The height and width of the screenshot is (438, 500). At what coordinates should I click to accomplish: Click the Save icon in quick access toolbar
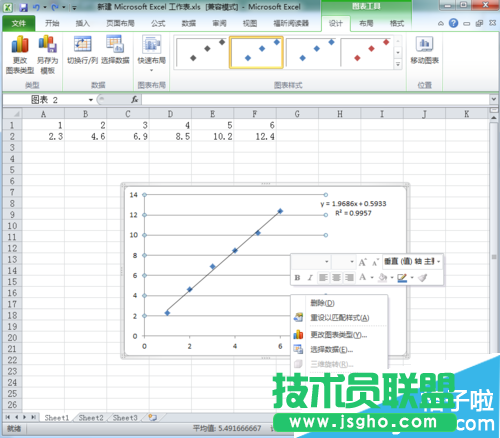[23, 7]
